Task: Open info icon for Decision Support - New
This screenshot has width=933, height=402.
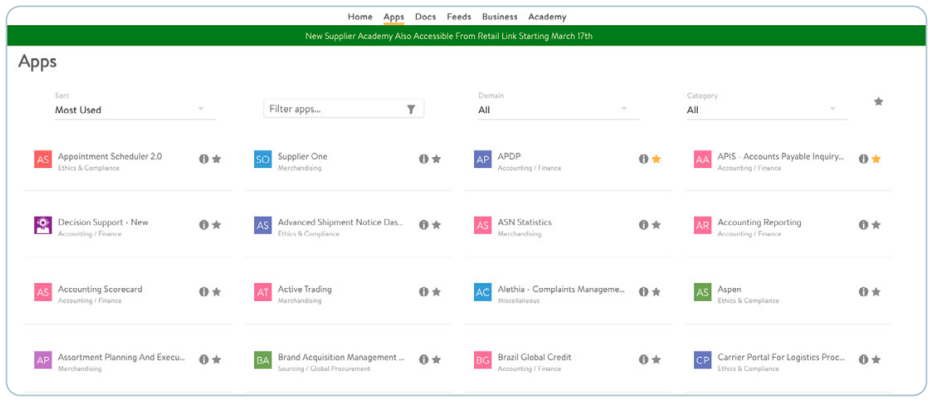Action: coord(203,225)
